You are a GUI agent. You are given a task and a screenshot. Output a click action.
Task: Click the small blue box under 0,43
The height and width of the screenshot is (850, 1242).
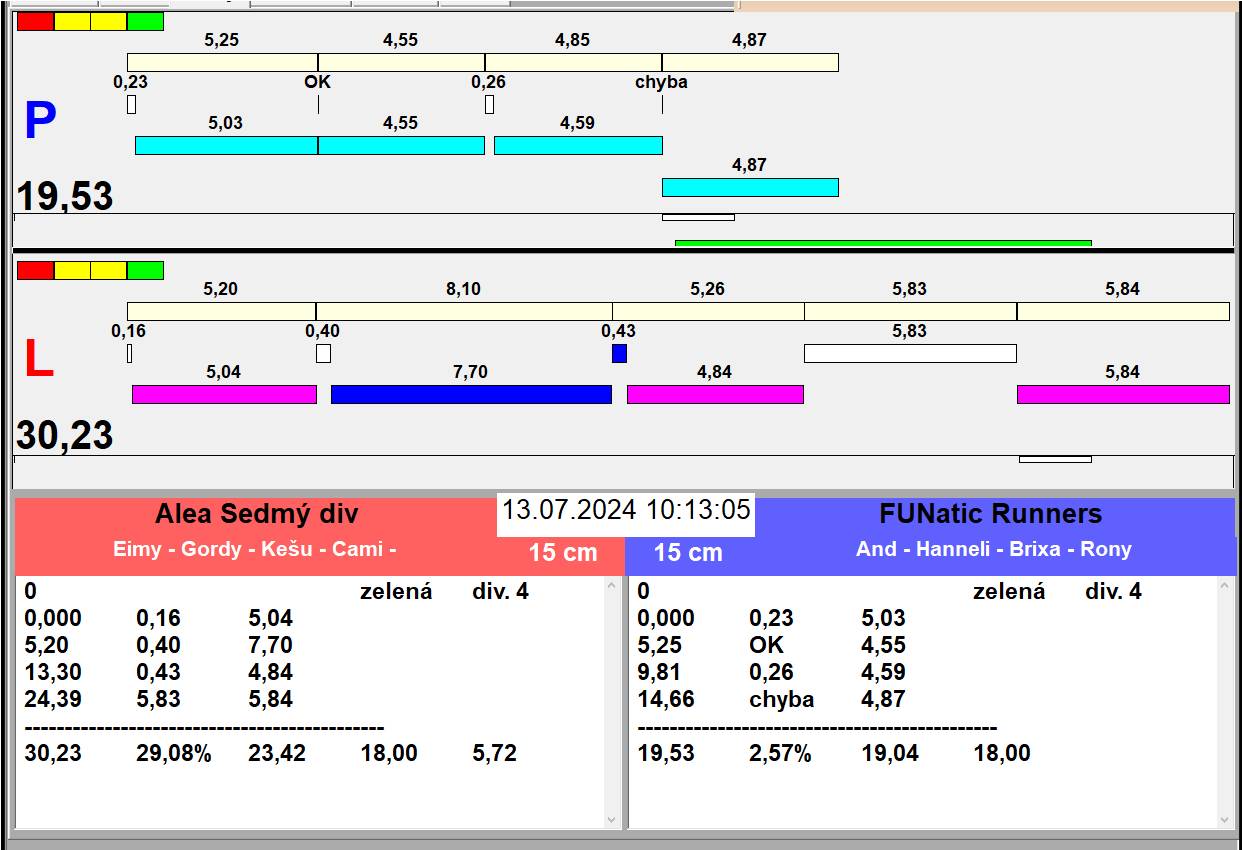pyautogui.click(x=619, y=353)
